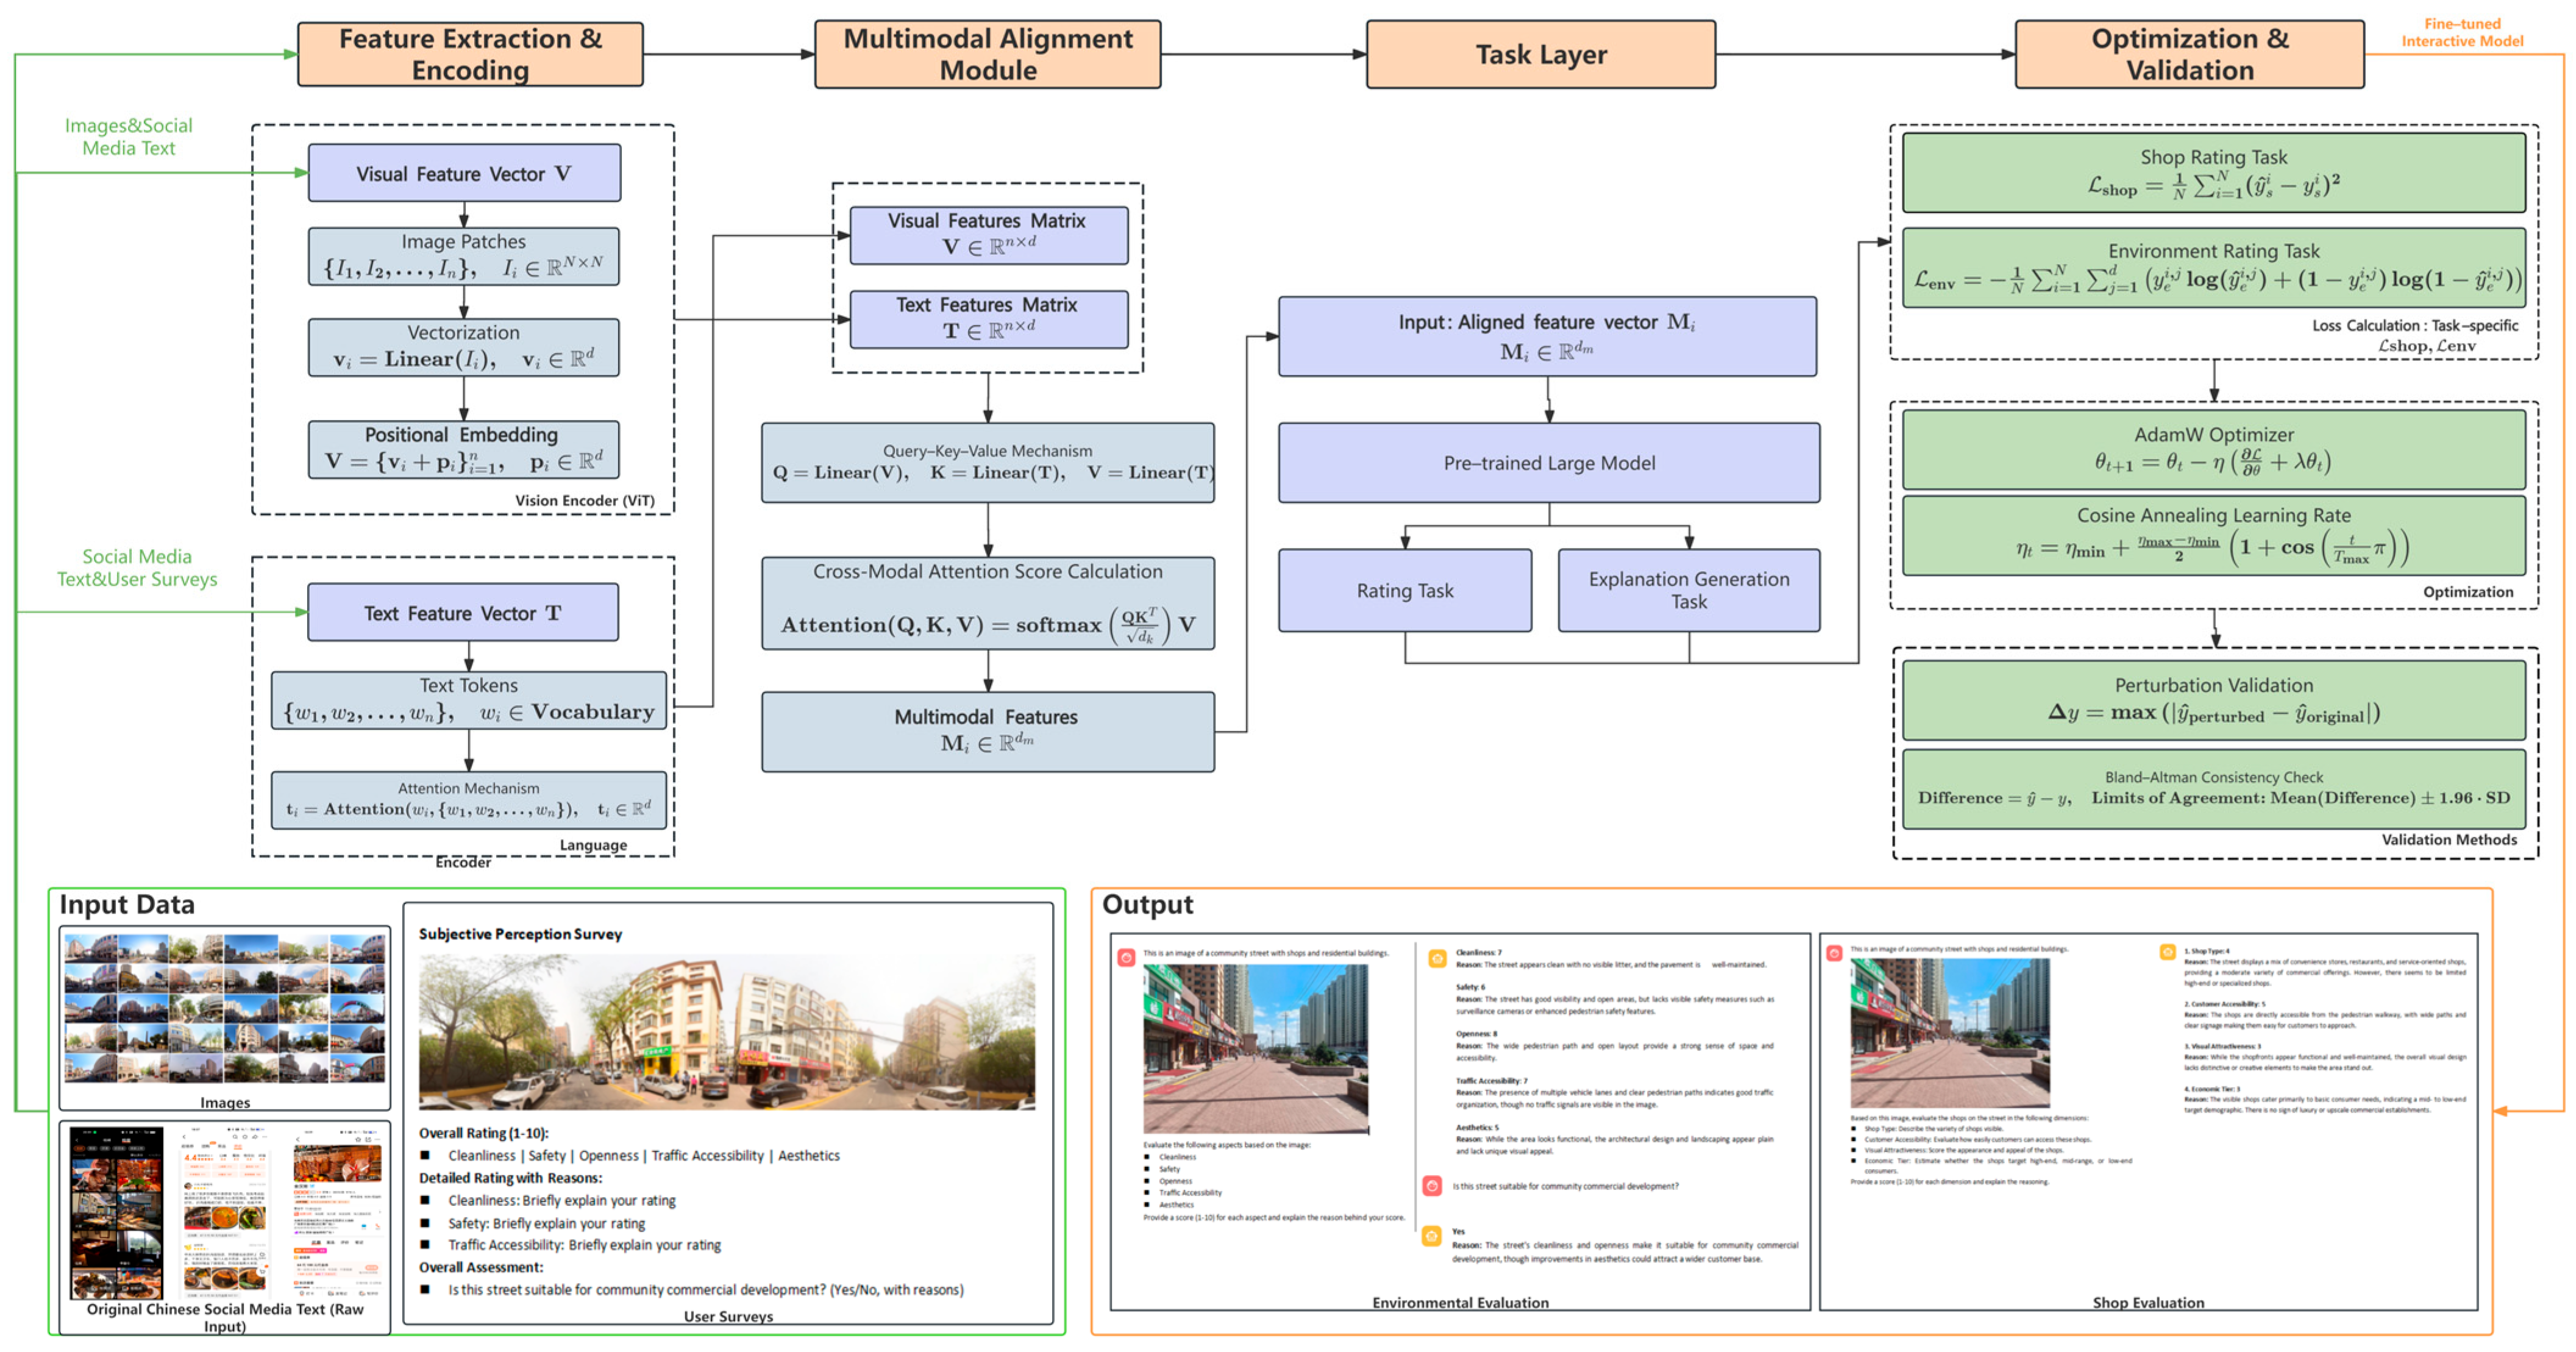The image size is (2576, 1352).
Task: Click the AdamW Optimizer green box
Action: coord(2213,449)
